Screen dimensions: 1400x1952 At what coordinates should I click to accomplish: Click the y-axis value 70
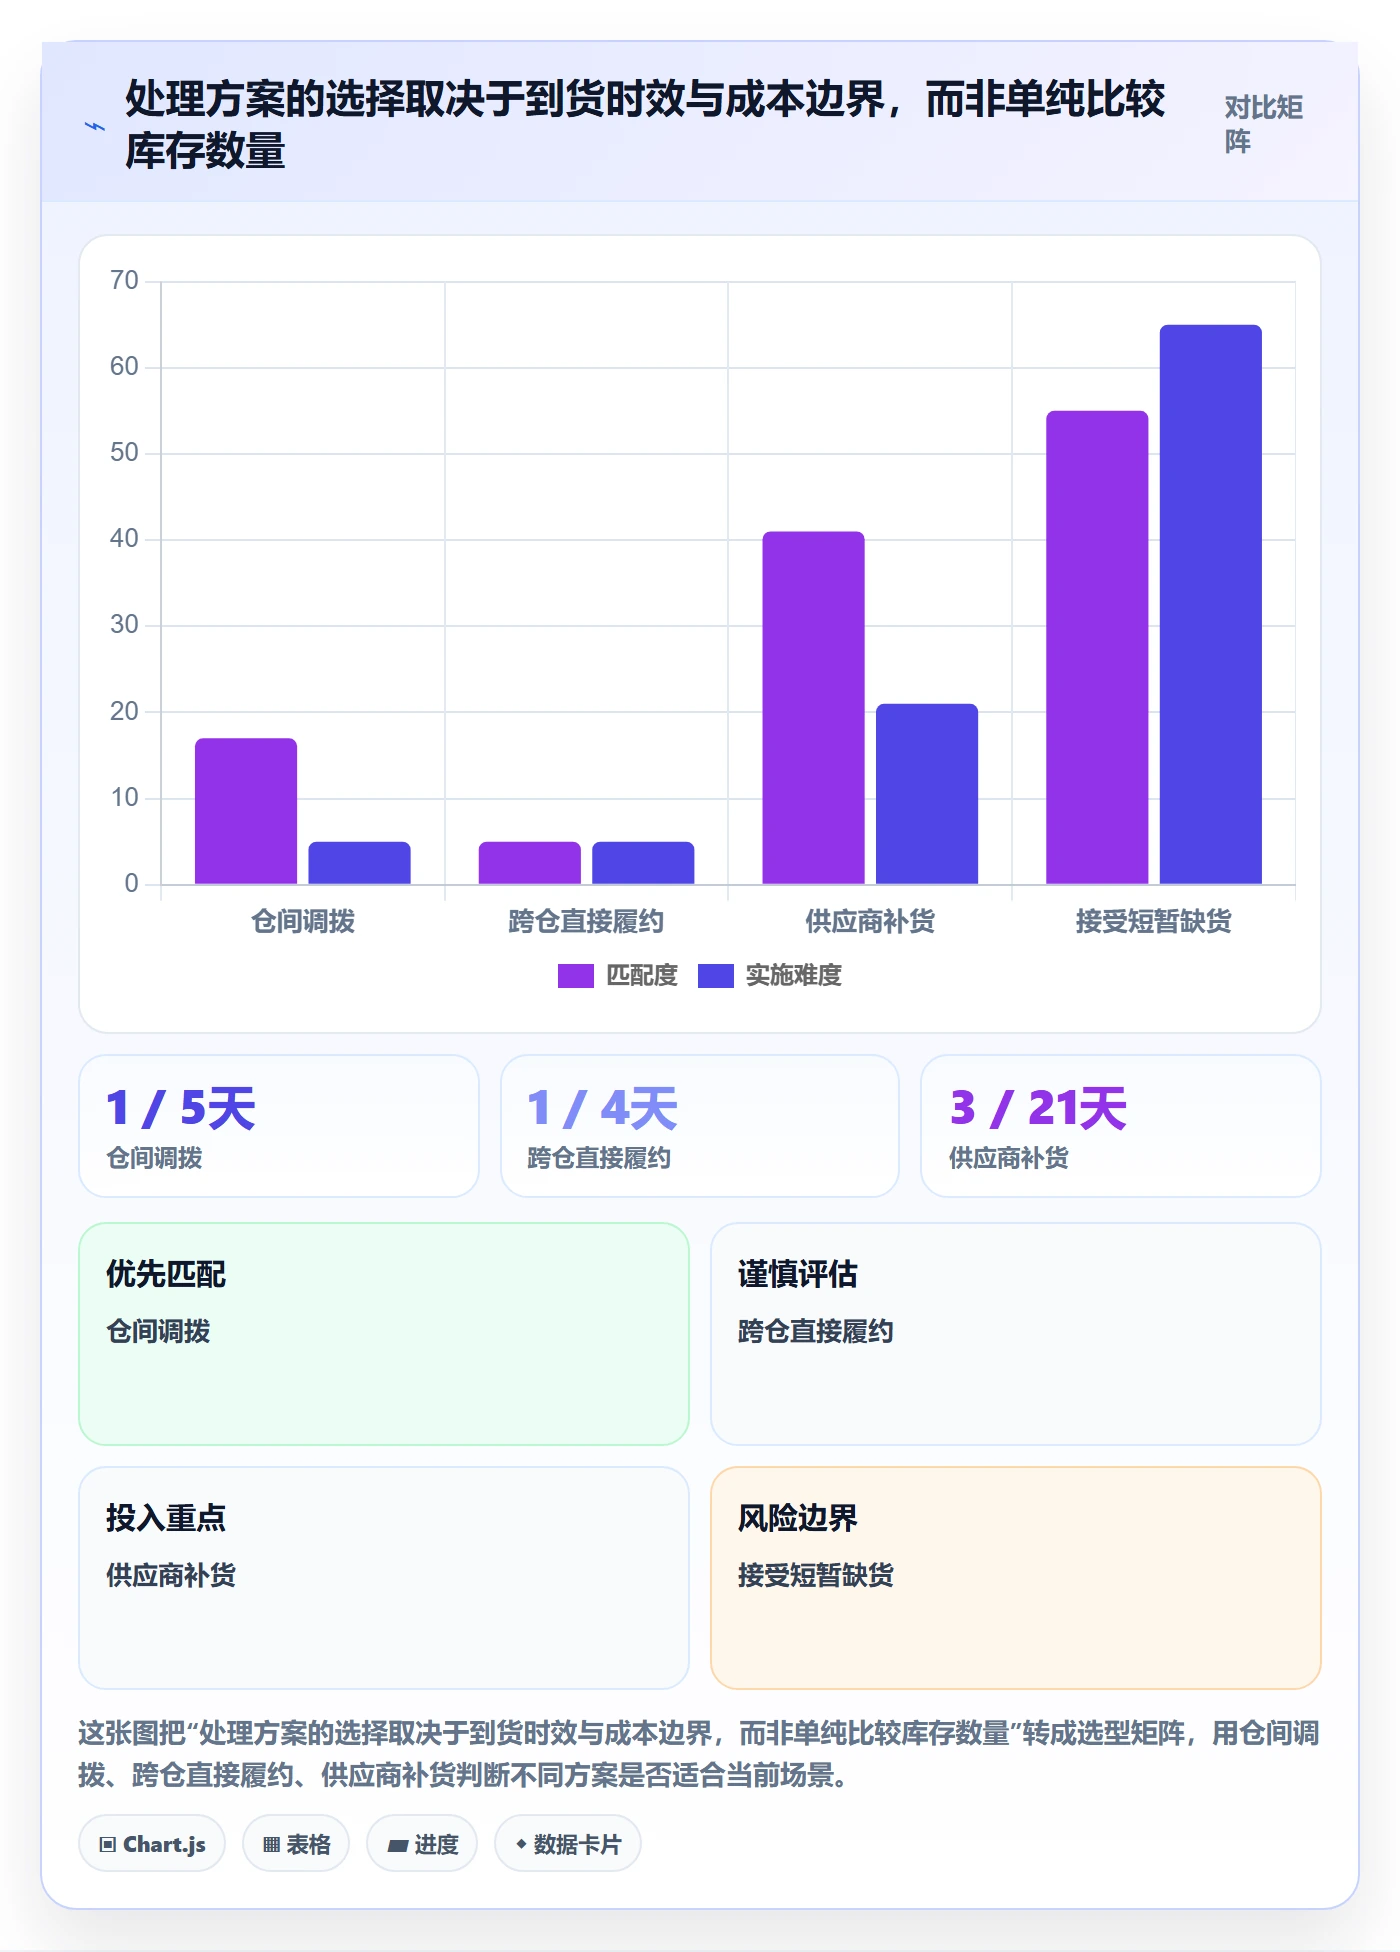point(124,280)
